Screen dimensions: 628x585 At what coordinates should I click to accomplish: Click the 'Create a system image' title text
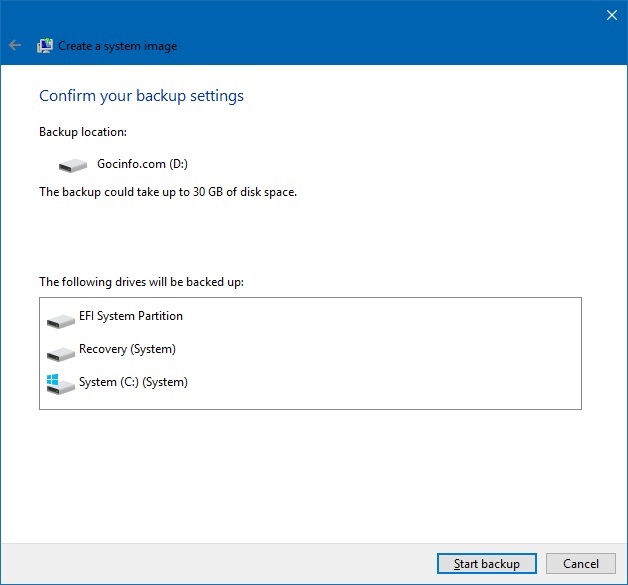tap(117, 46)
